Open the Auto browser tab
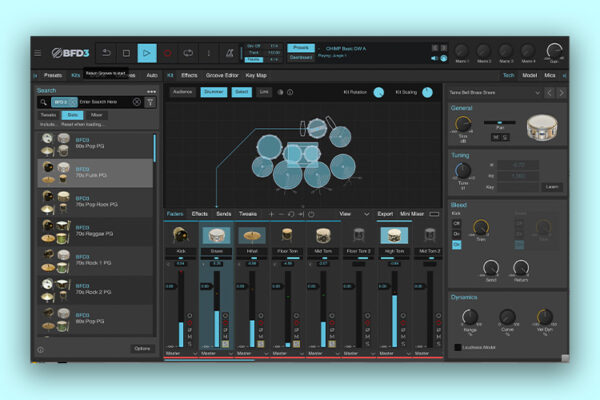This screenshot has height=400, width=600. [x=152, y=75]
